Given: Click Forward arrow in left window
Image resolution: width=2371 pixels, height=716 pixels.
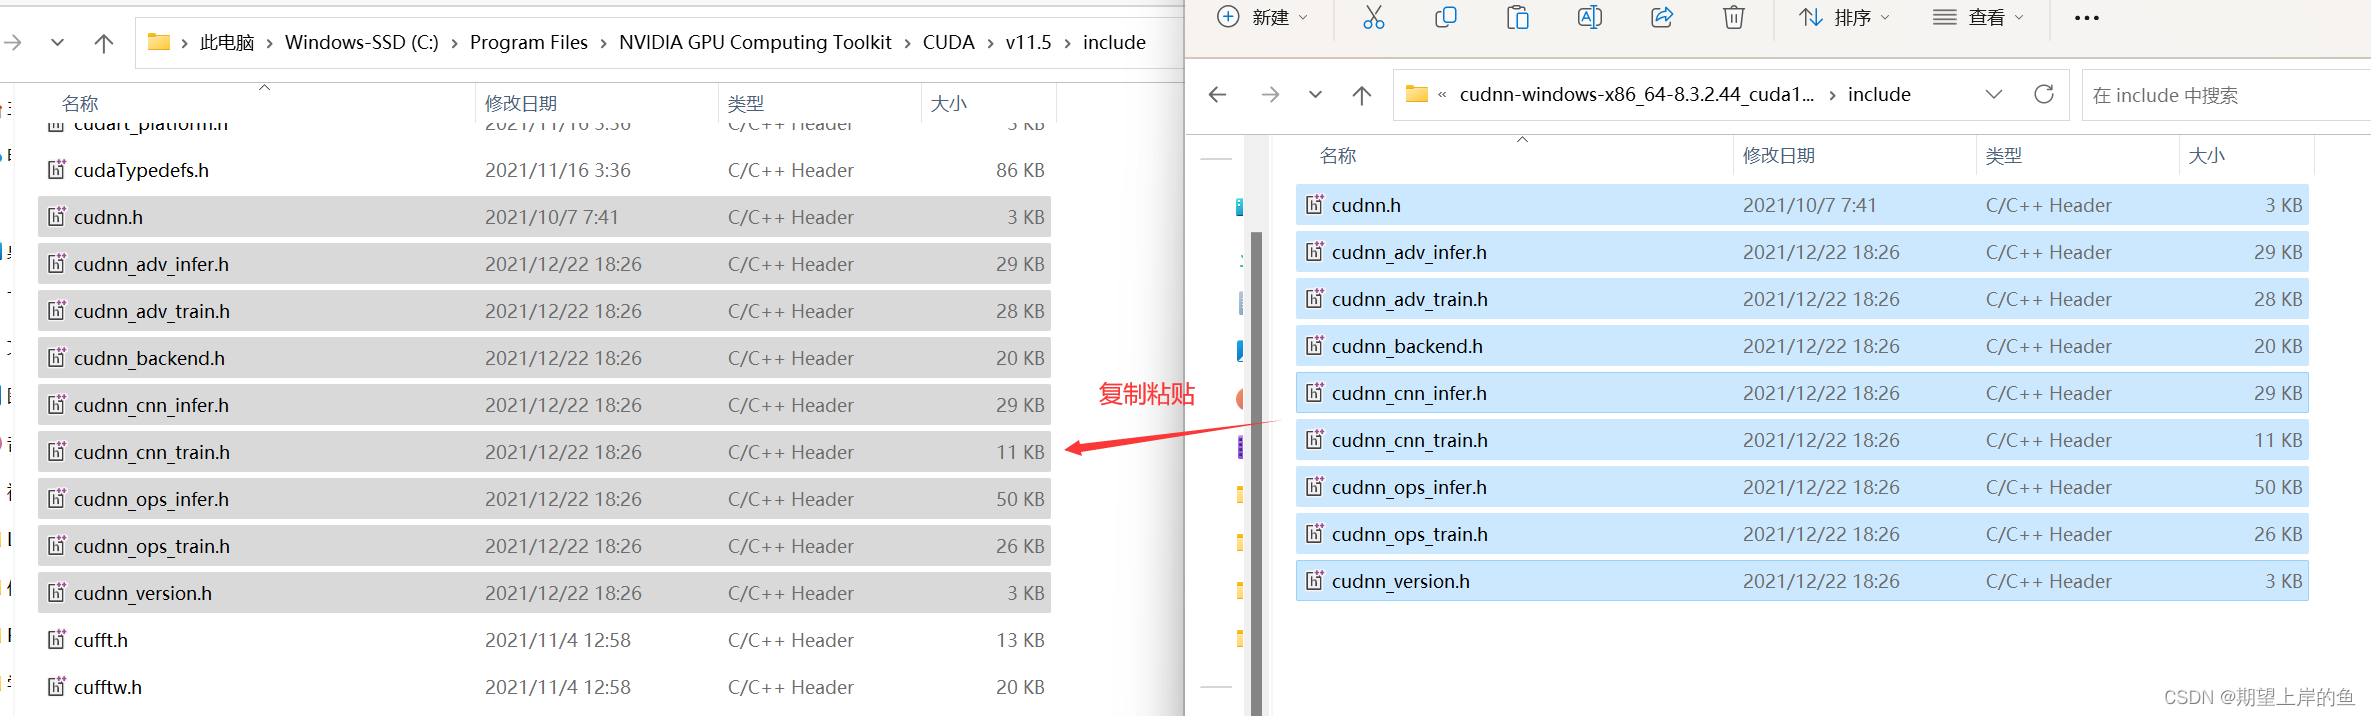Looking at the screenshot, I should [13, 43].
